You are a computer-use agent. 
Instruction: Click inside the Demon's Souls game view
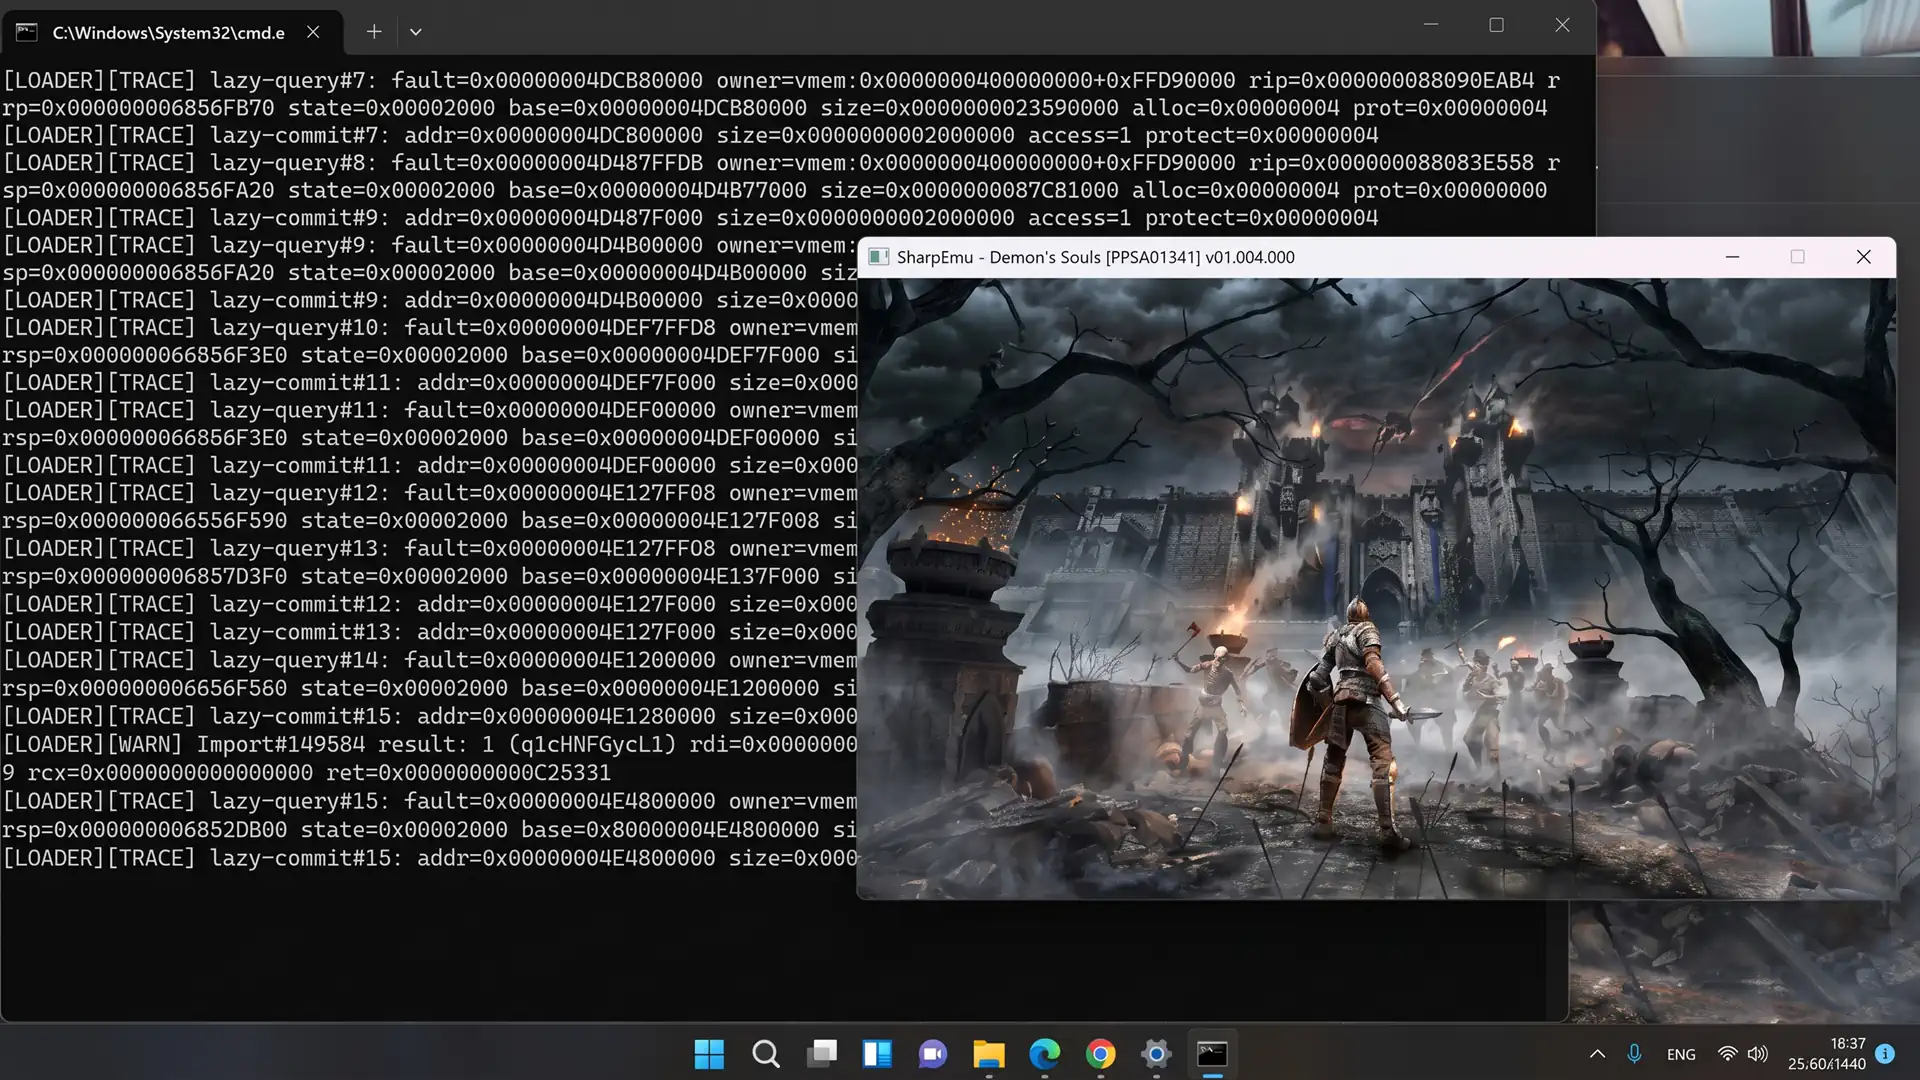(1376, 588)
